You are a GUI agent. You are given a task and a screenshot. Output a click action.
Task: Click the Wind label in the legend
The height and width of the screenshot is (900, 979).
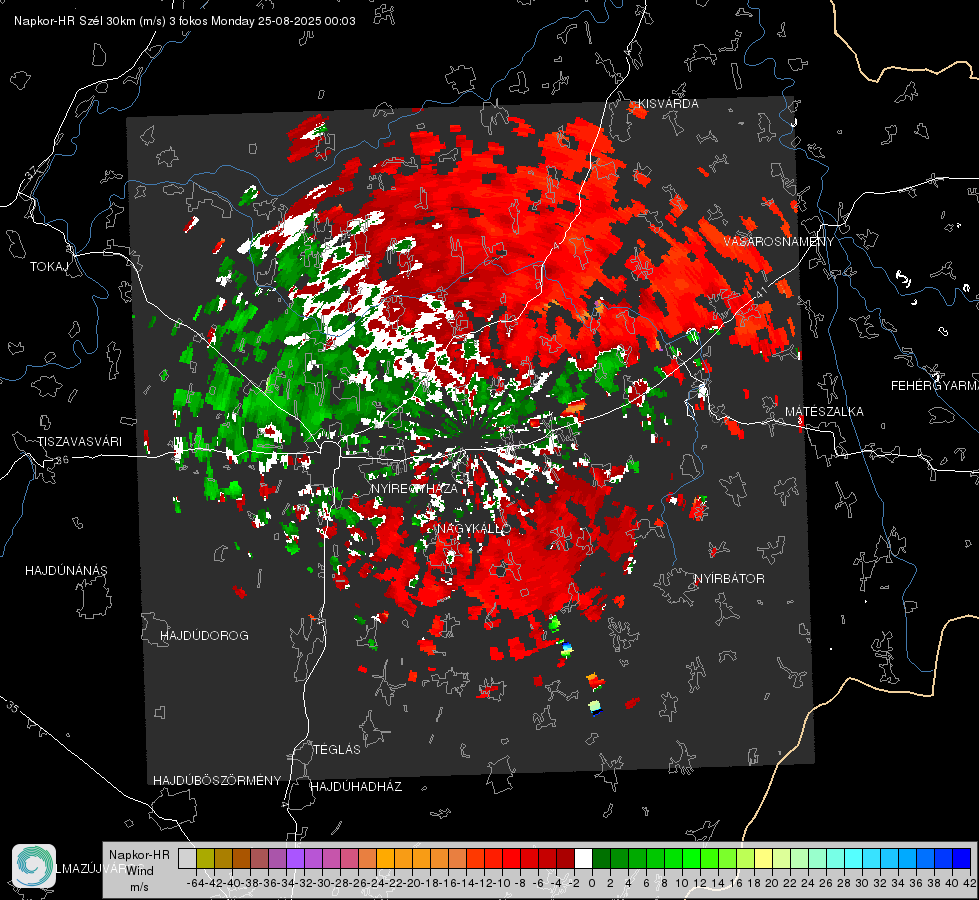click(x=139, y=871)
